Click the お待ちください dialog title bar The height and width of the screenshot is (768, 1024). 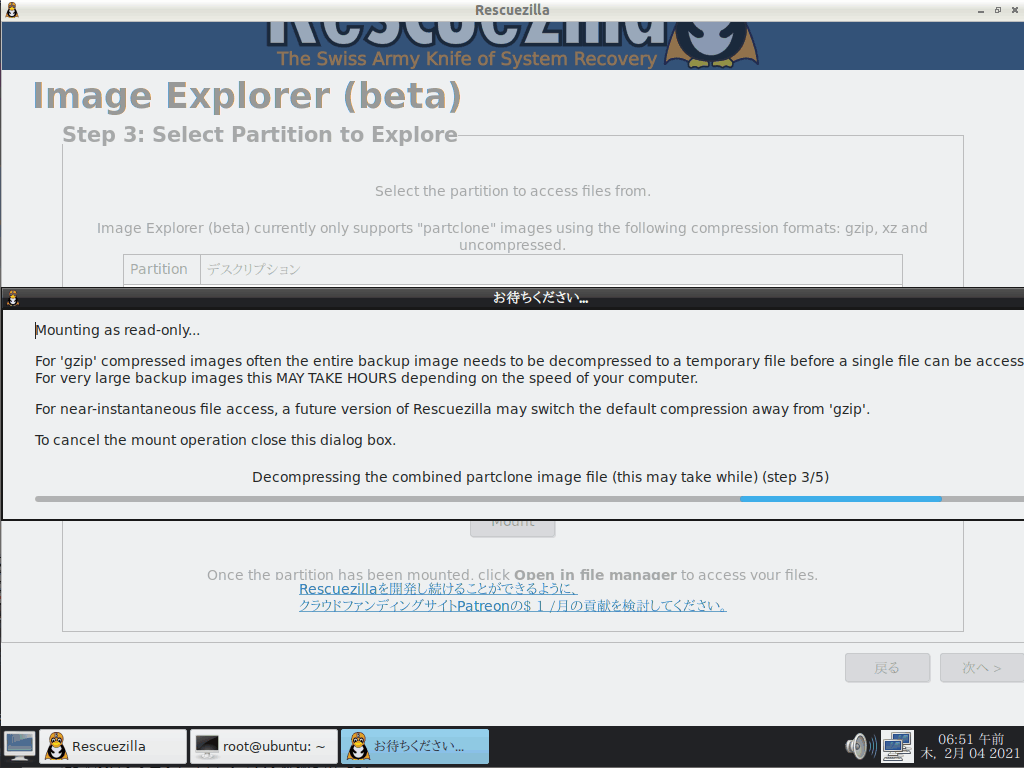pyautogui.click(x=513, y=298)
